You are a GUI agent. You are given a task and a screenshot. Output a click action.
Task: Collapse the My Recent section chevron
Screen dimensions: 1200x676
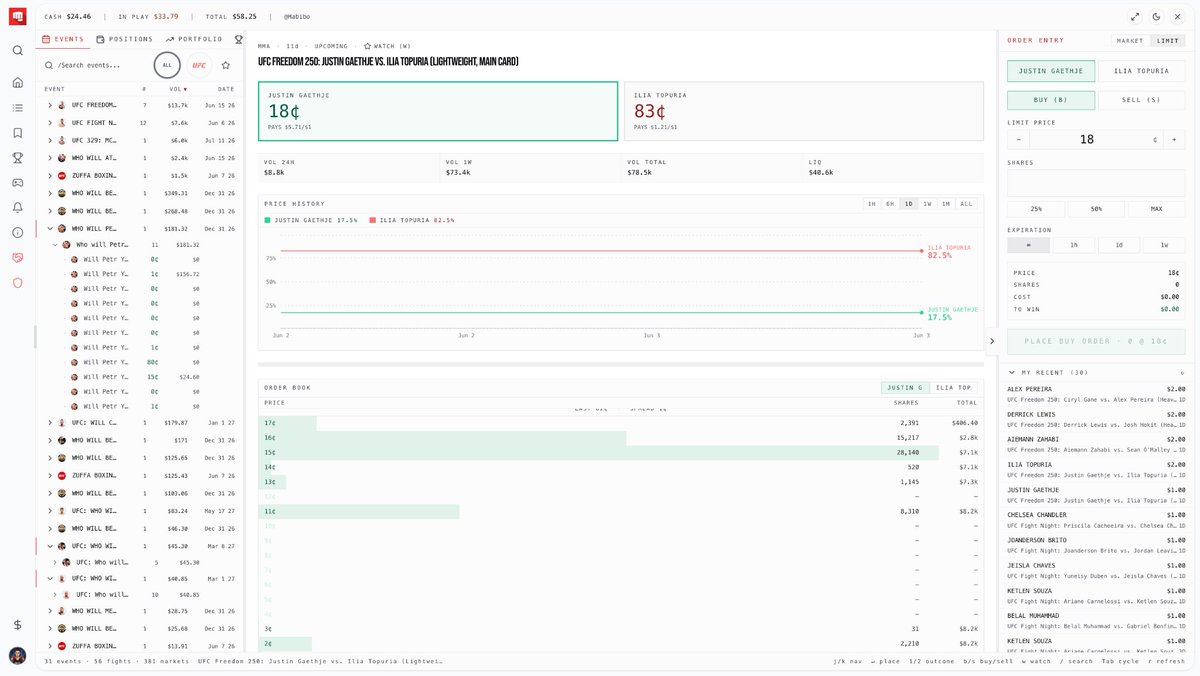tap(1011, 372)
